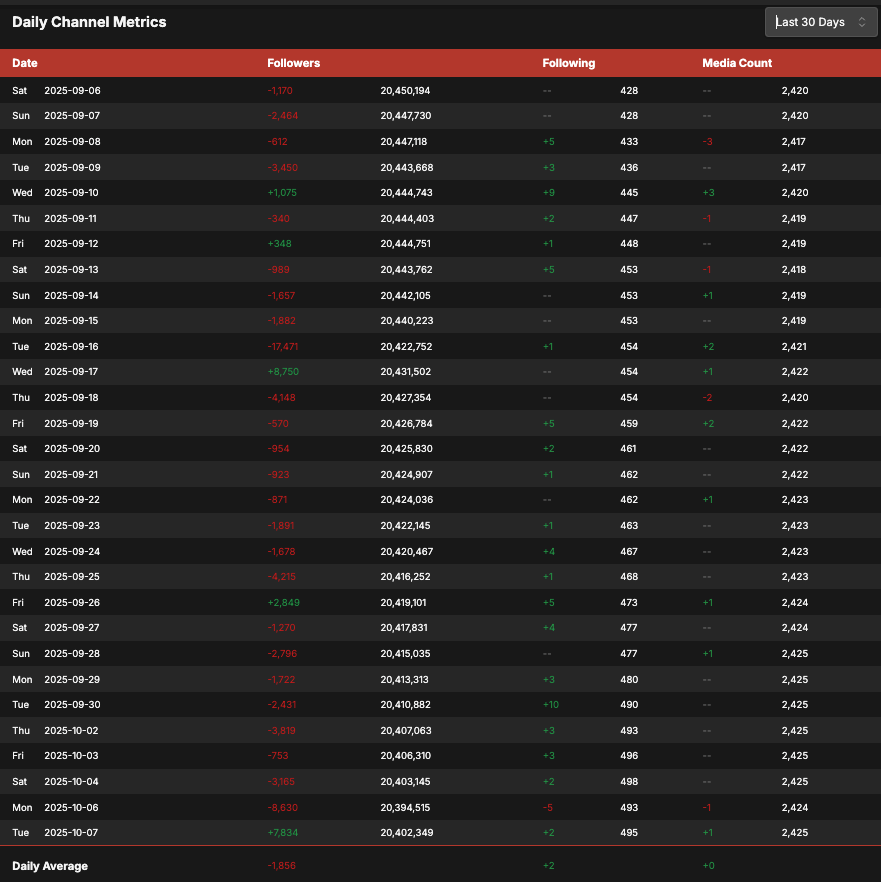Viewport: 881px width, 882px height.
Task: Click the +7,834 follower gain value
Action: 283,832
